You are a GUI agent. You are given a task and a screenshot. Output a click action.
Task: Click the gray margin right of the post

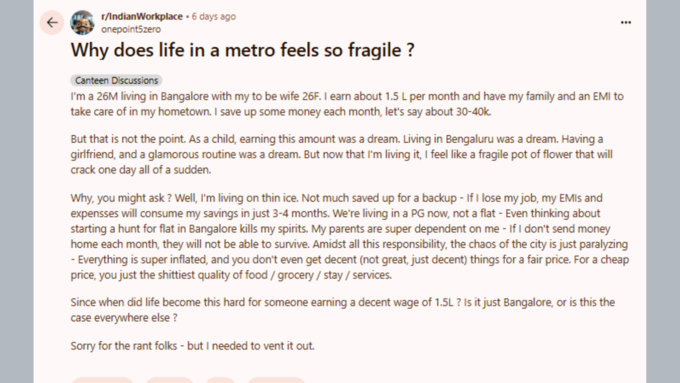point(663,191)
